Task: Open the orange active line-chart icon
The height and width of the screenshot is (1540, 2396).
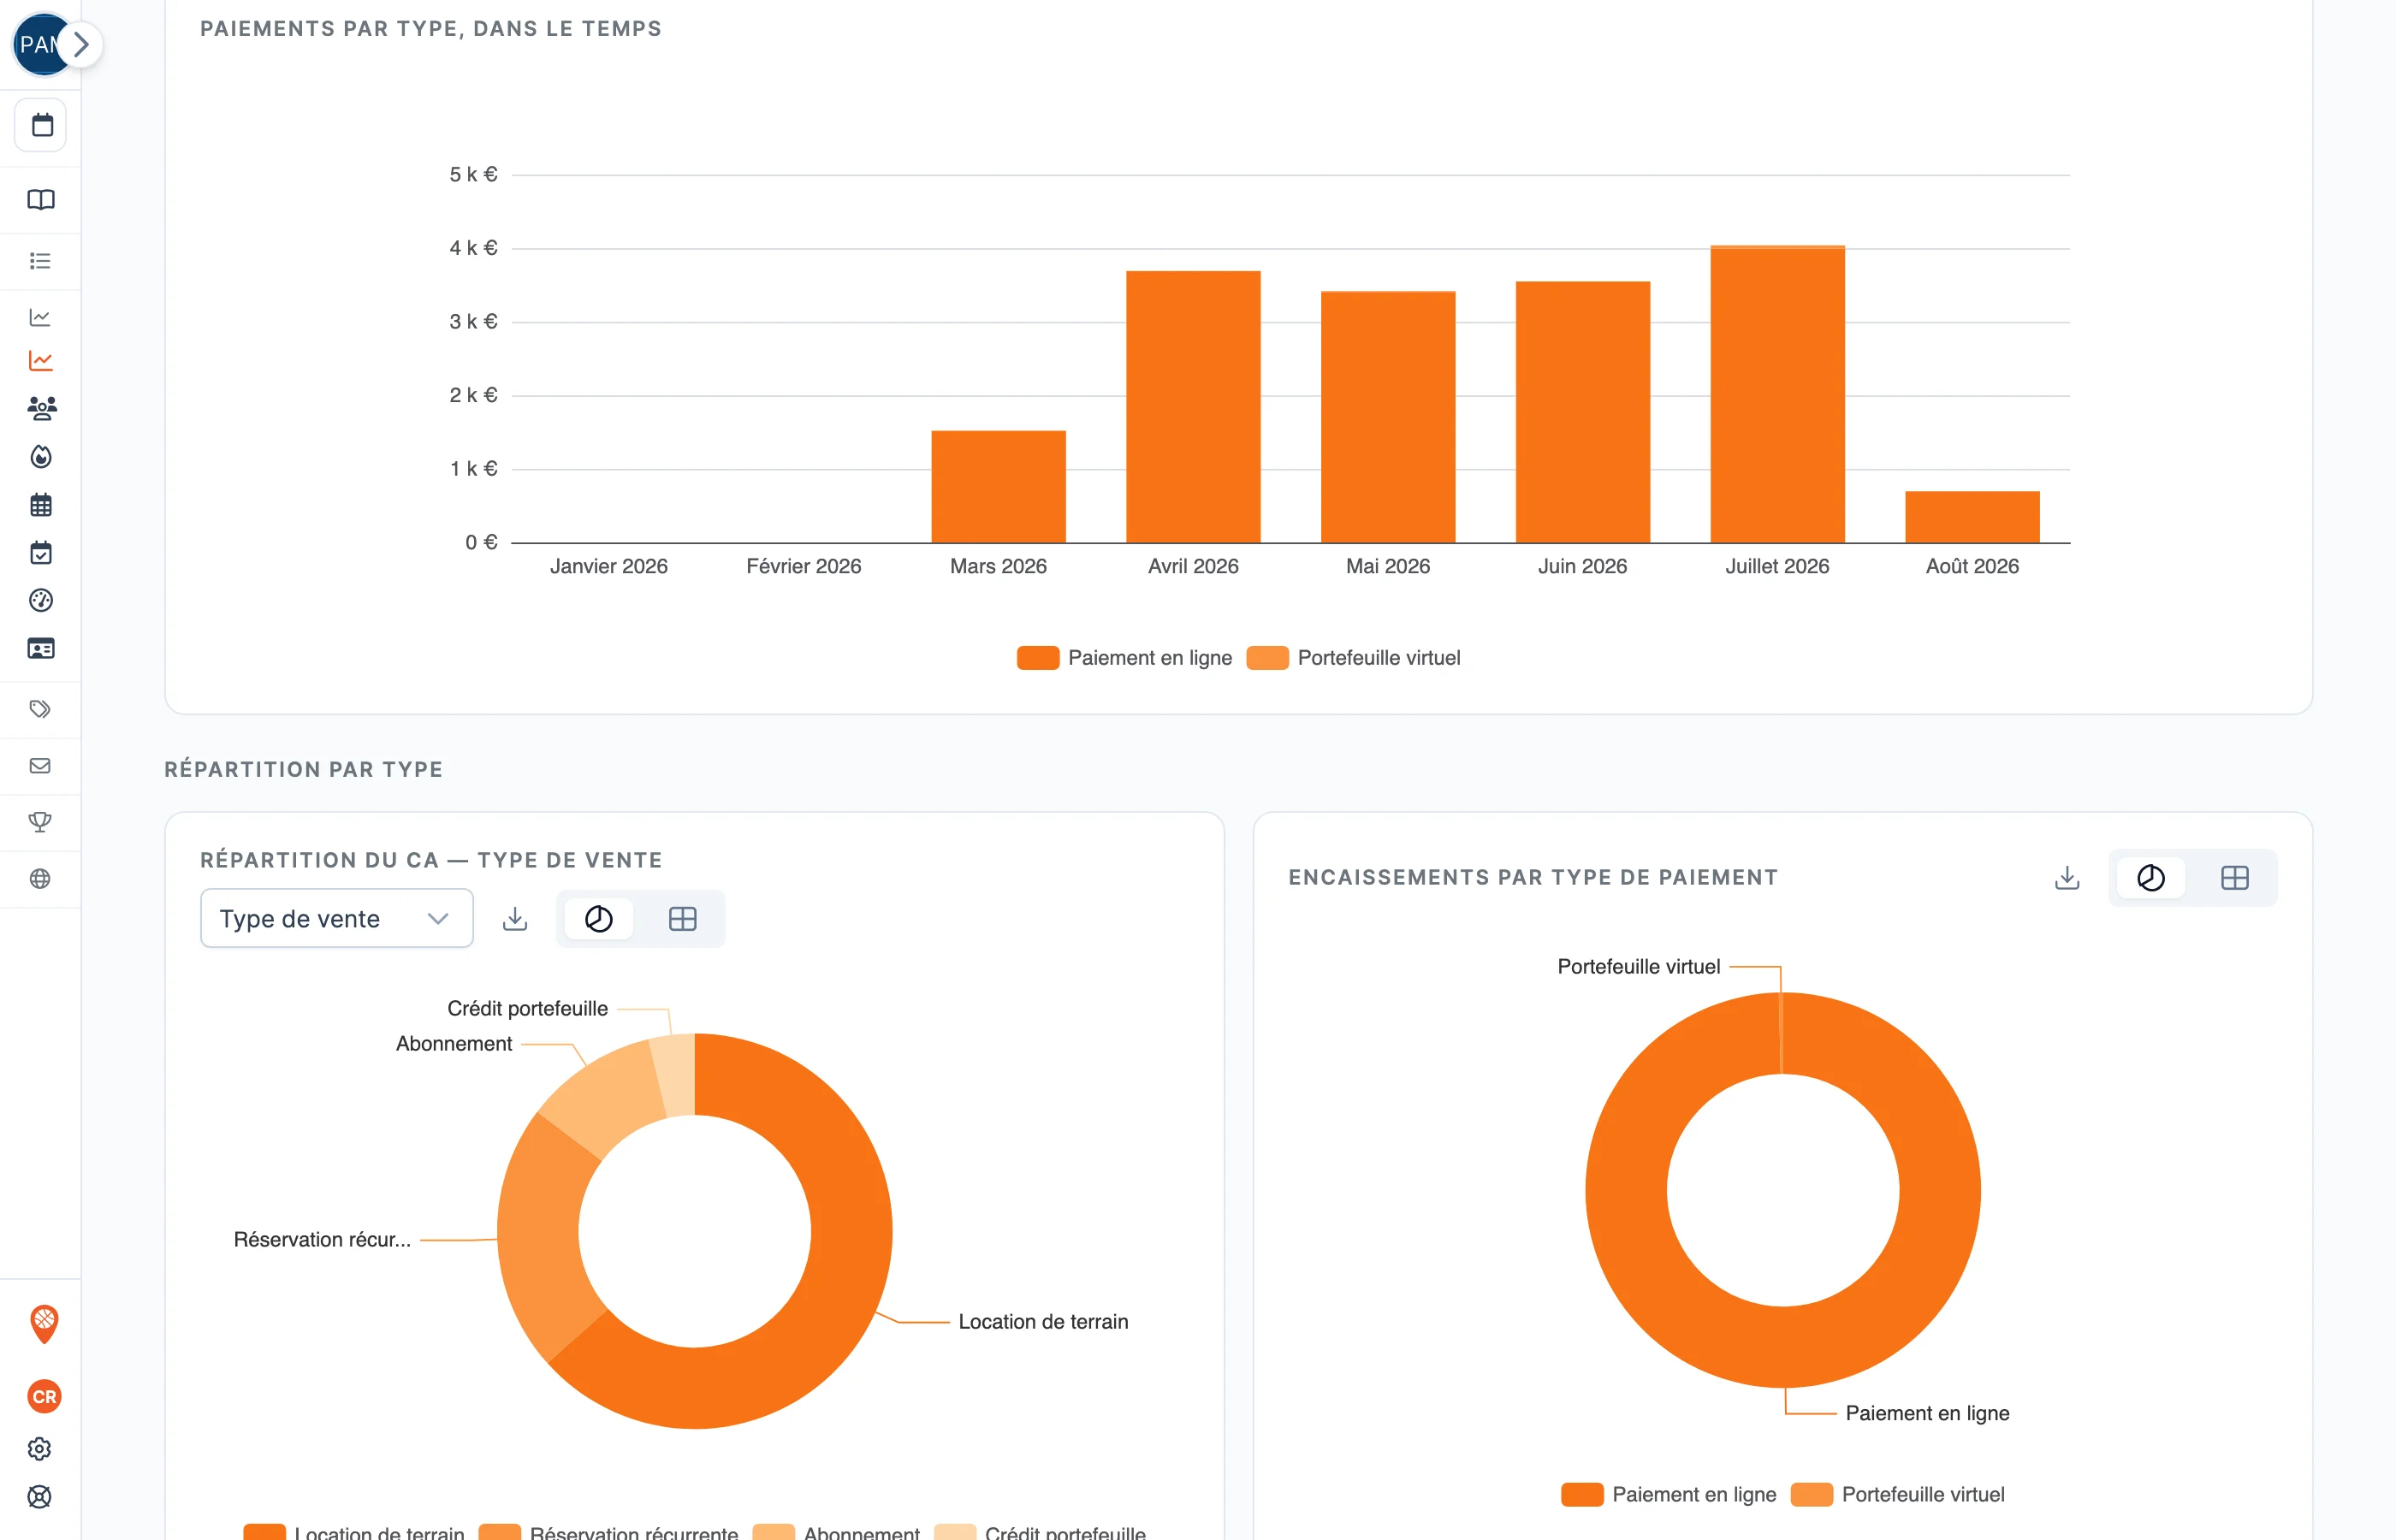Action: (41, 361)
